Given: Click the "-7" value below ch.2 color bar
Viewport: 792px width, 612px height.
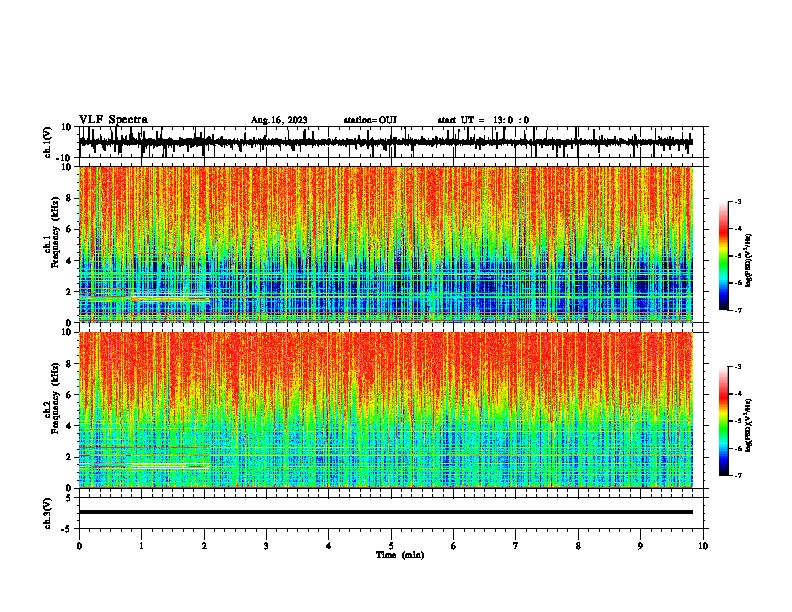Looking at the screenshot, I should coord(737,475).
